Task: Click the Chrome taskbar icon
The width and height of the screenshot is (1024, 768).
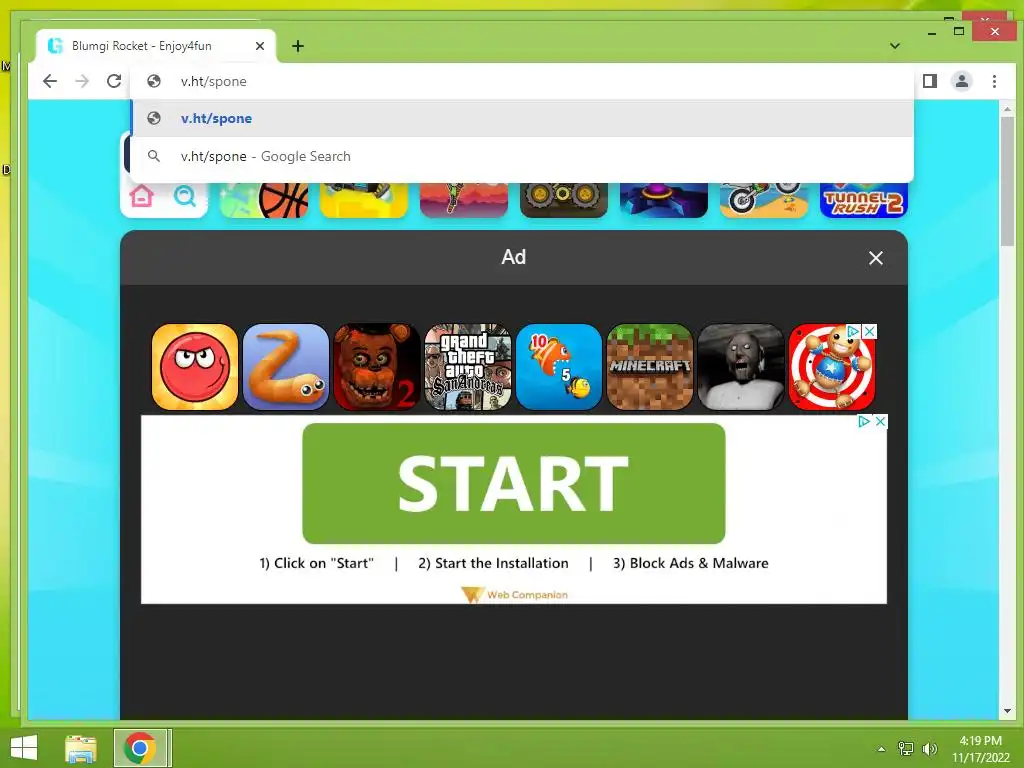Action: tap(139, 748)
